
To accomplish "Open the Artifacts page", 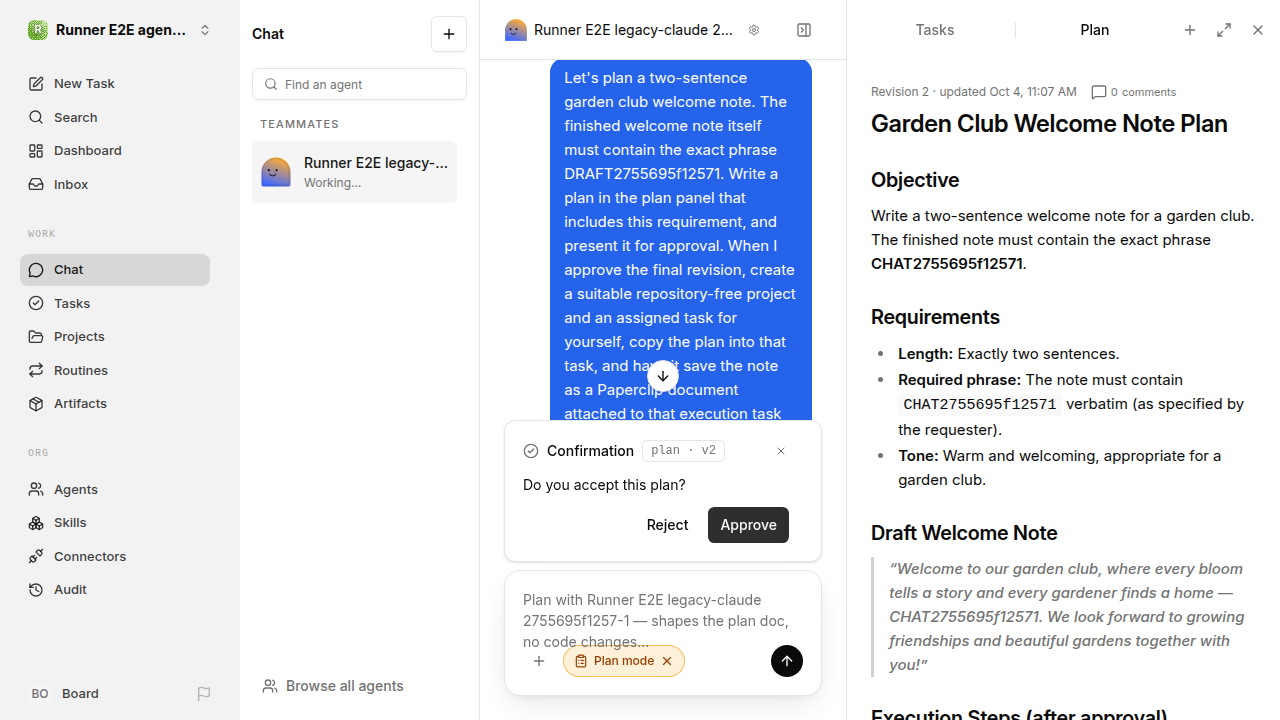I will coord(115,403).
